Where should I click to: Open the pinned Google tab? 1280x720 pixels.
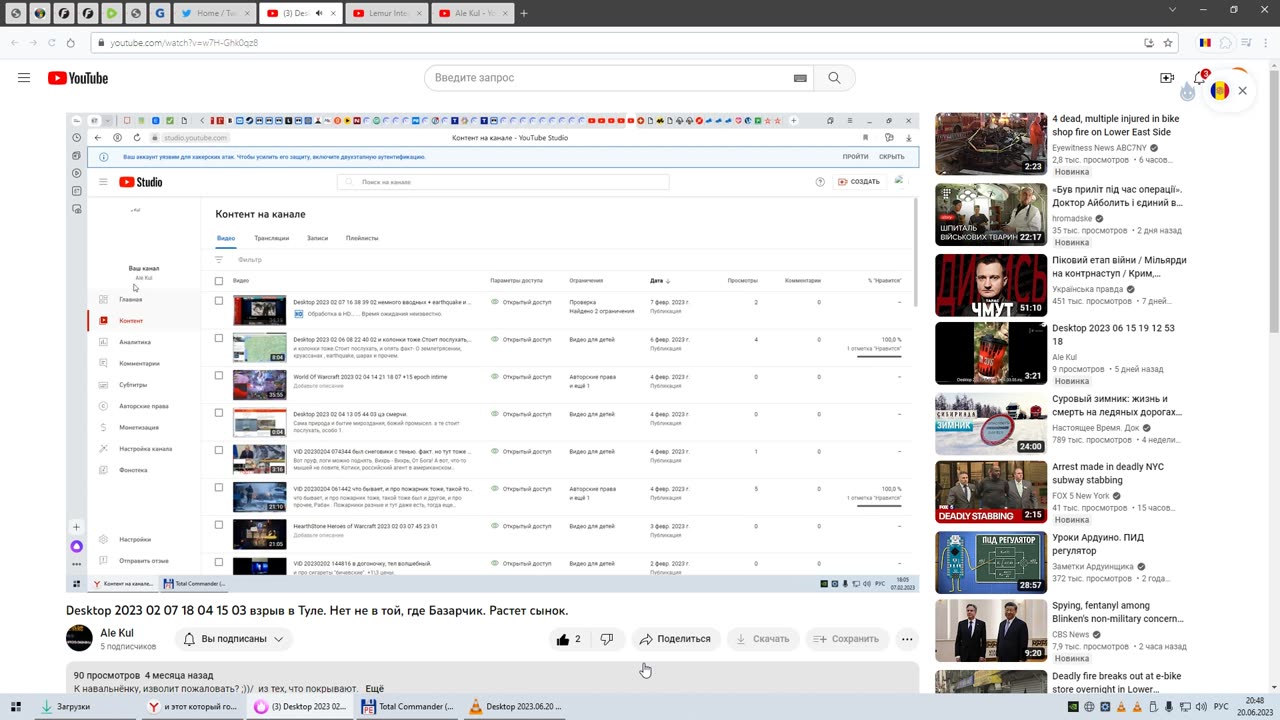tap(161, 13)
